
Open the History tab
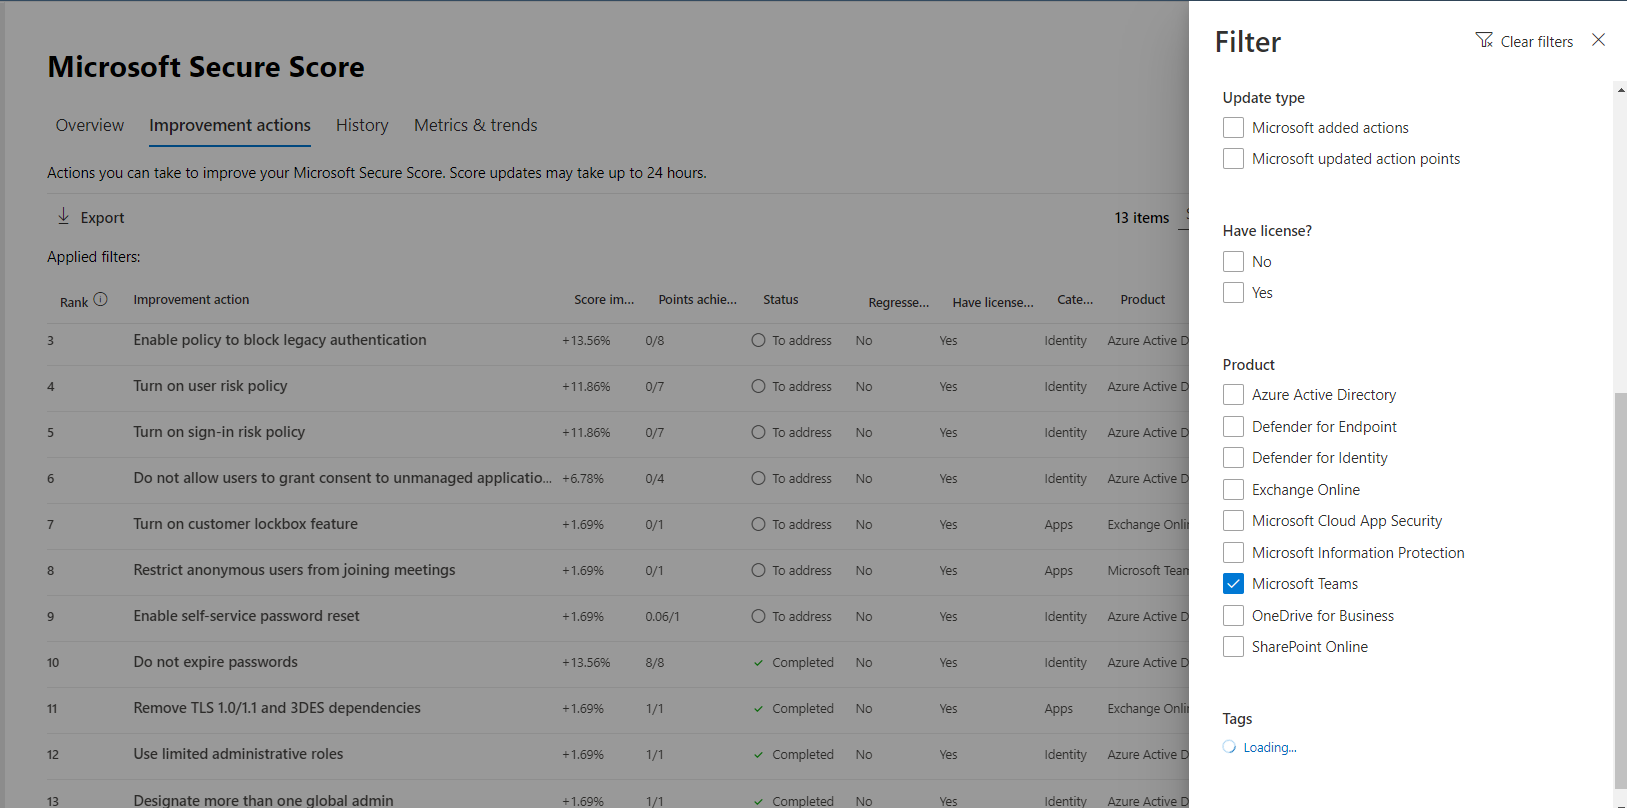click(362, 125)
